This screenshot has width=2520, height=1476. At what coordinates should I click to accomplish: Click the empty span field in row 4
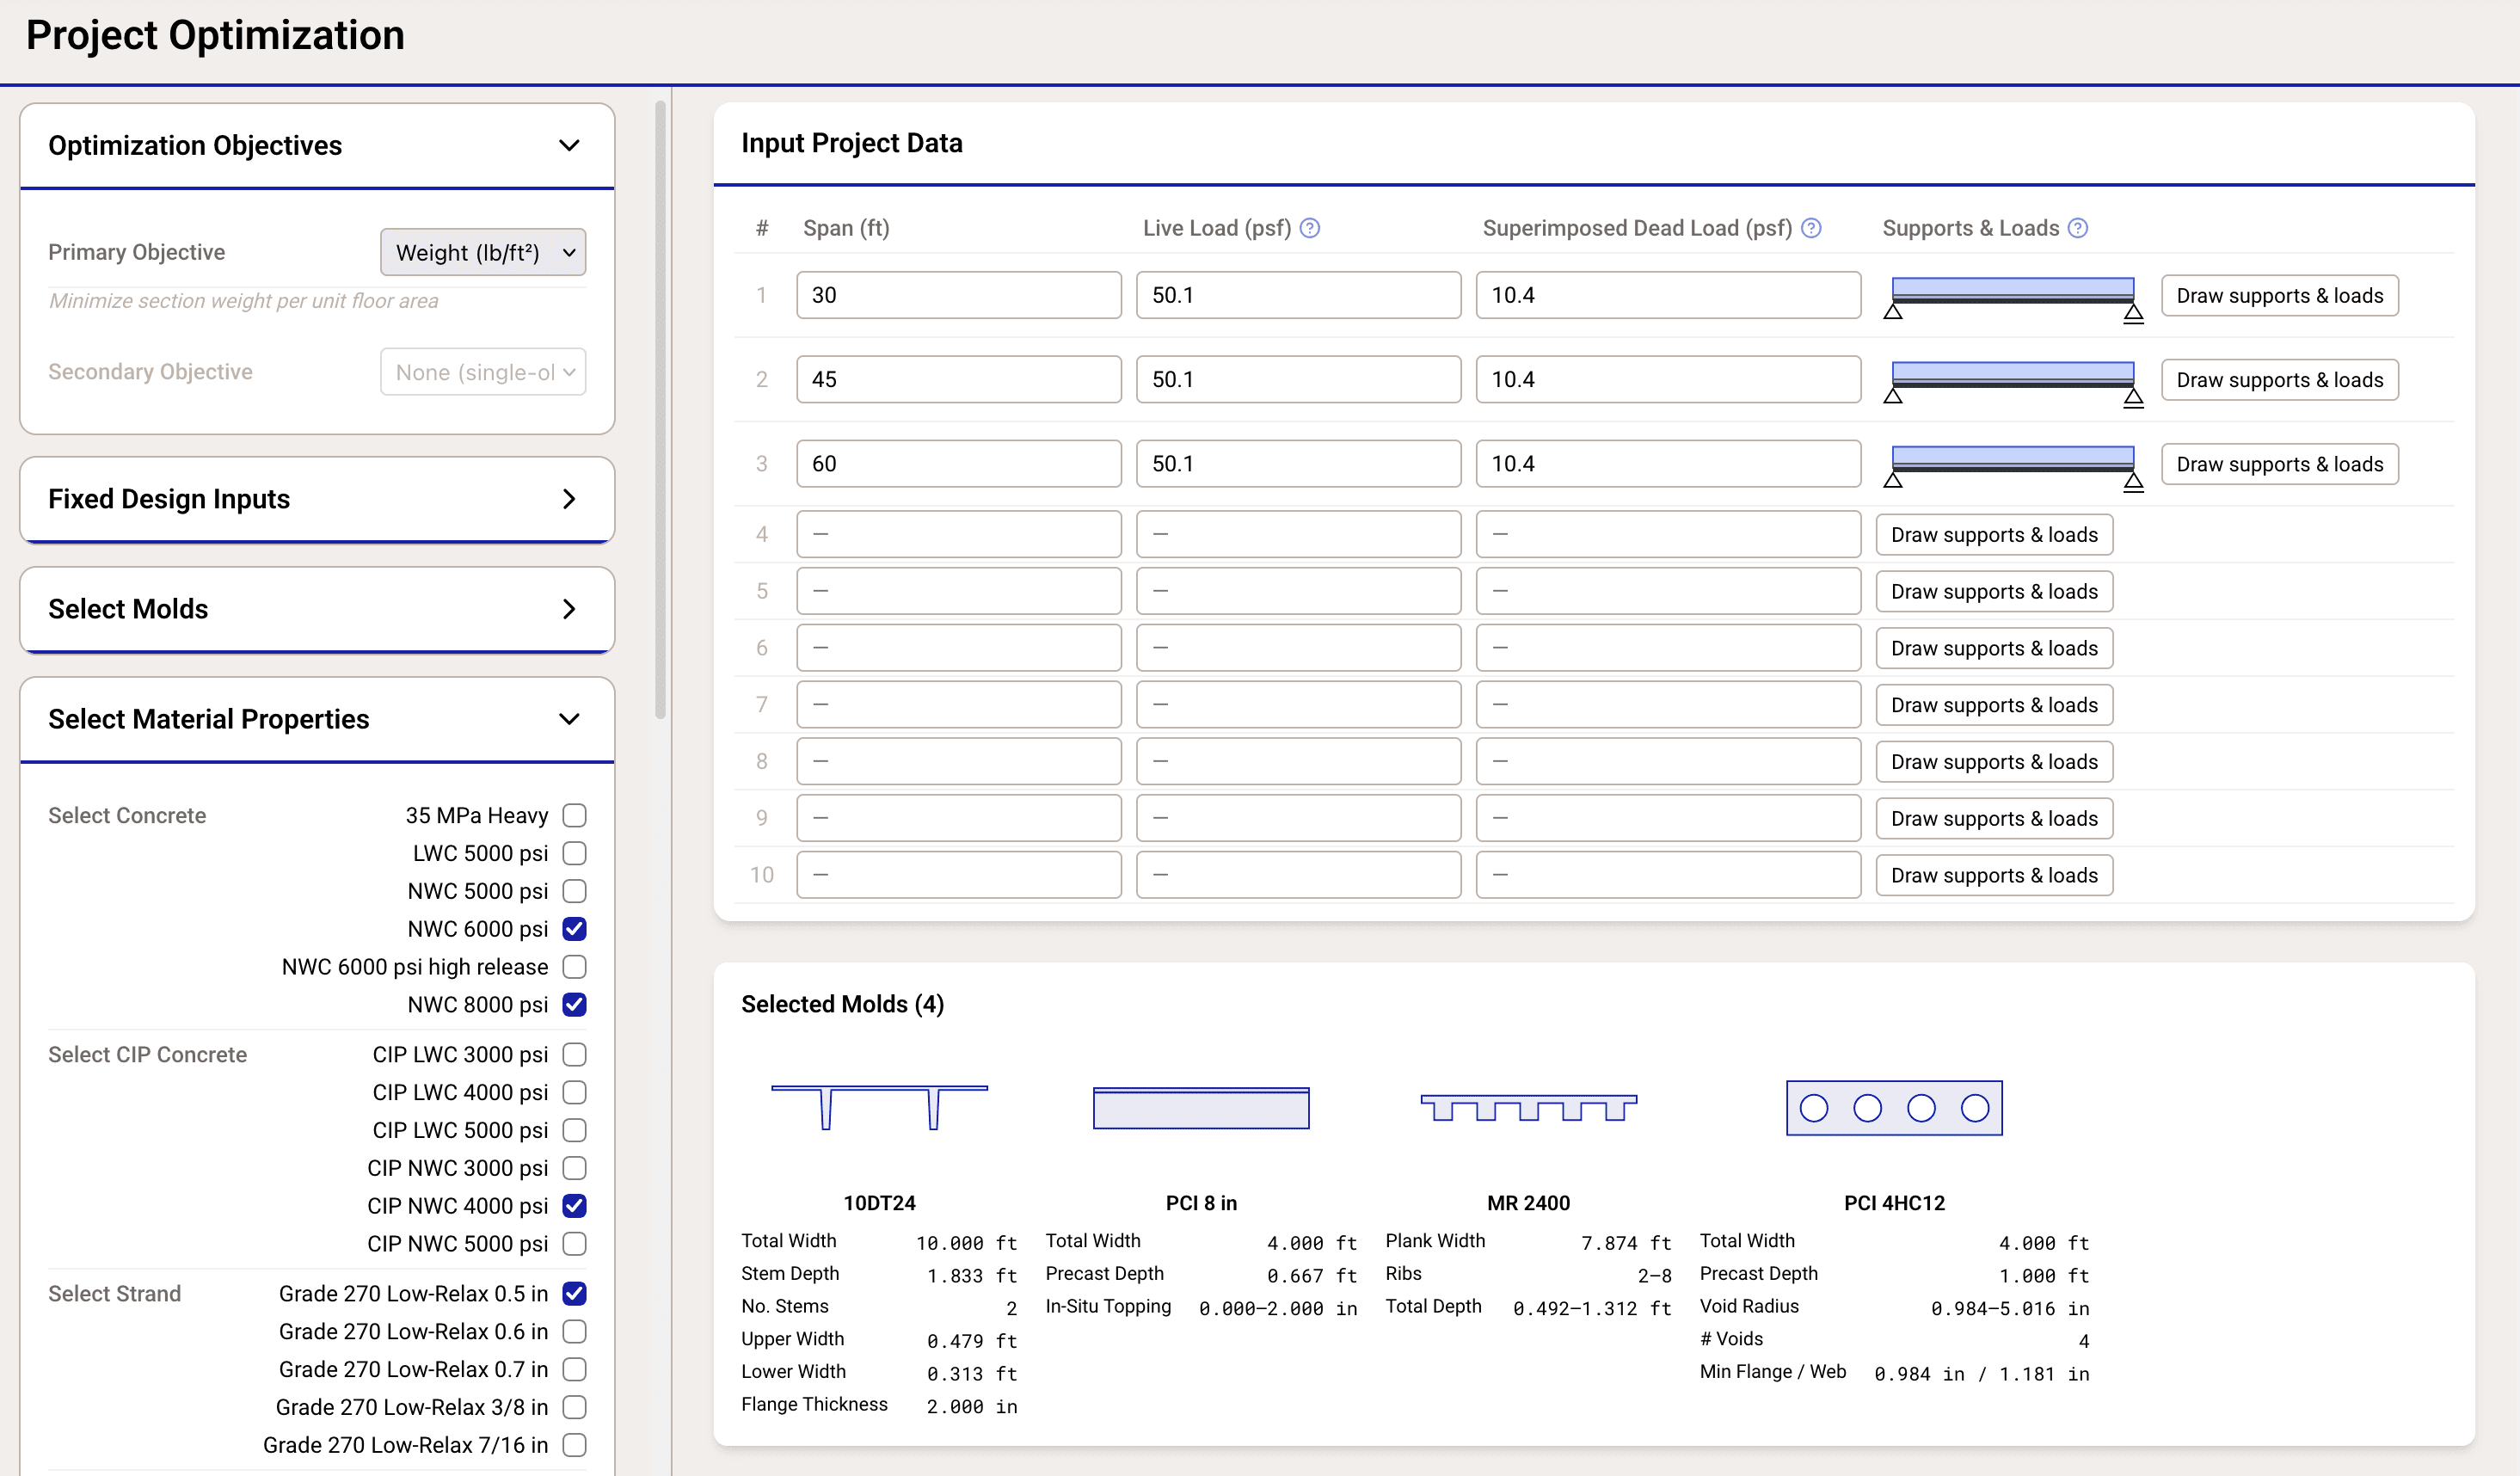[x=958, y=534]
